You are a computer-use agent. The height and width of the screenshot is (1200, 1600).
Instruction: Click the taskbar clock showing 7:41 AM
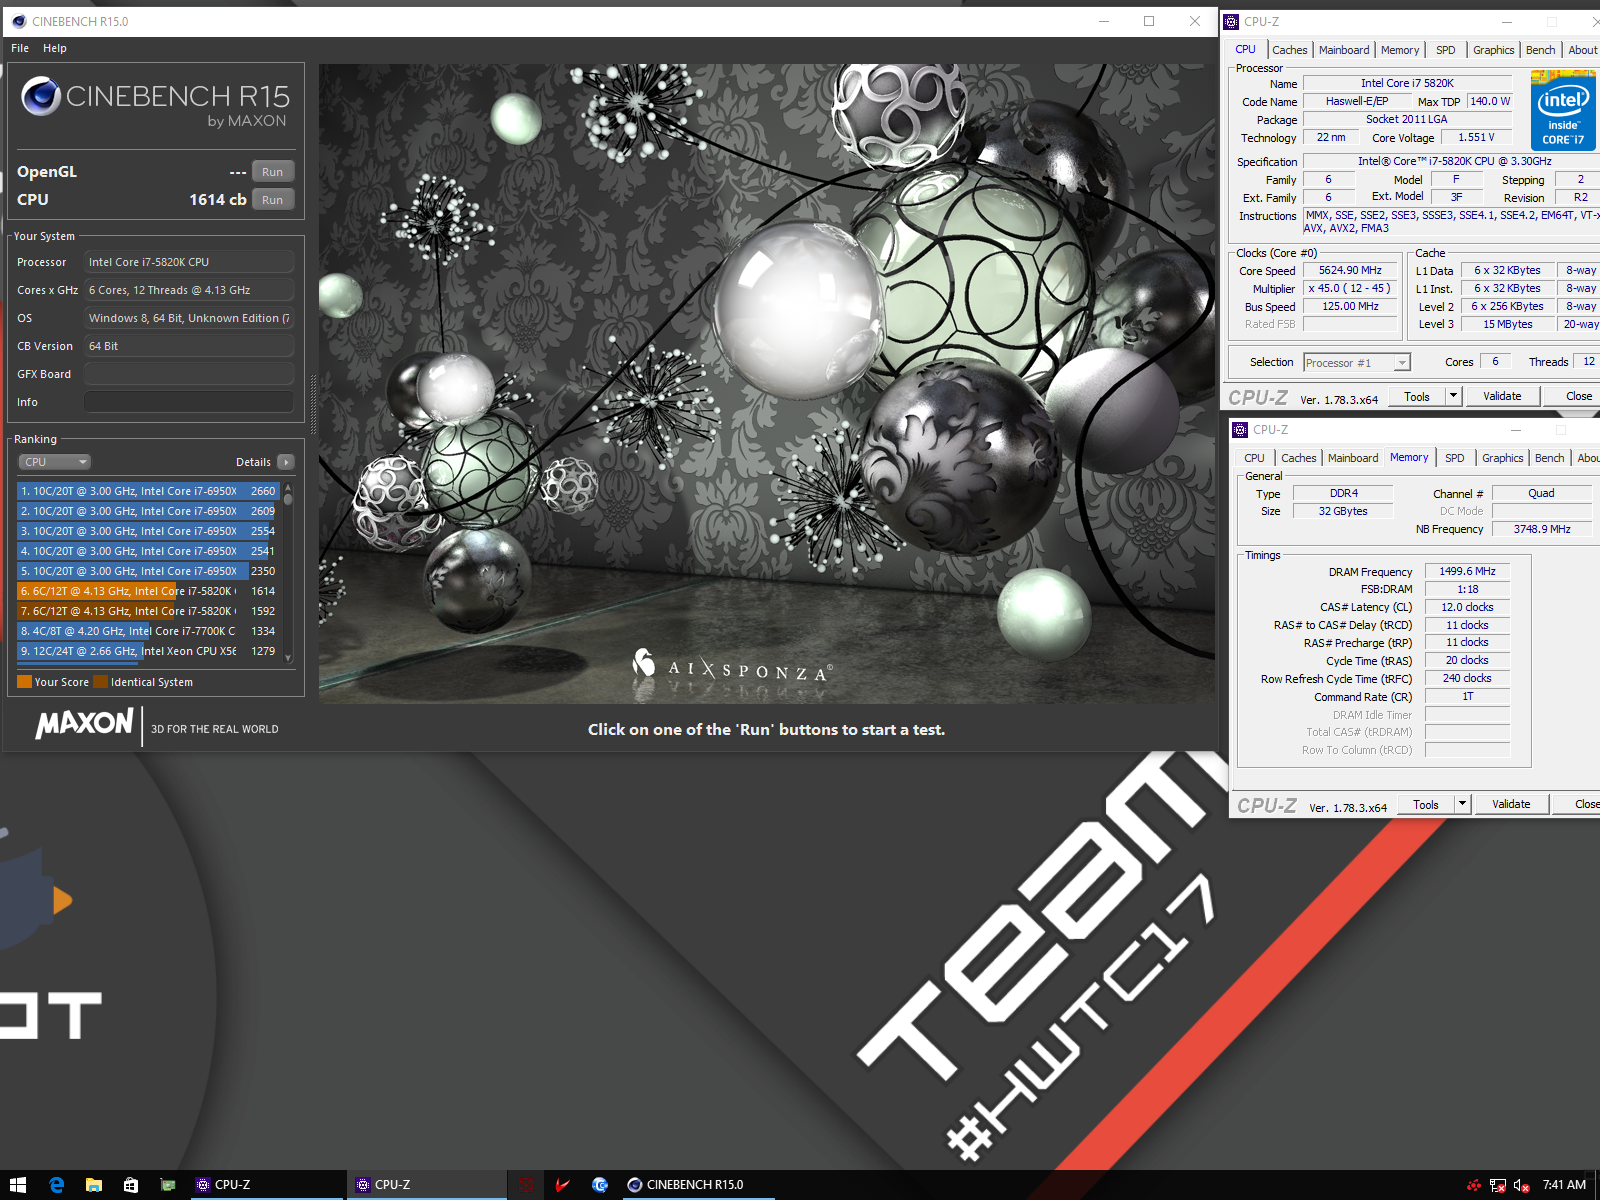(x=1564, y=1185)
